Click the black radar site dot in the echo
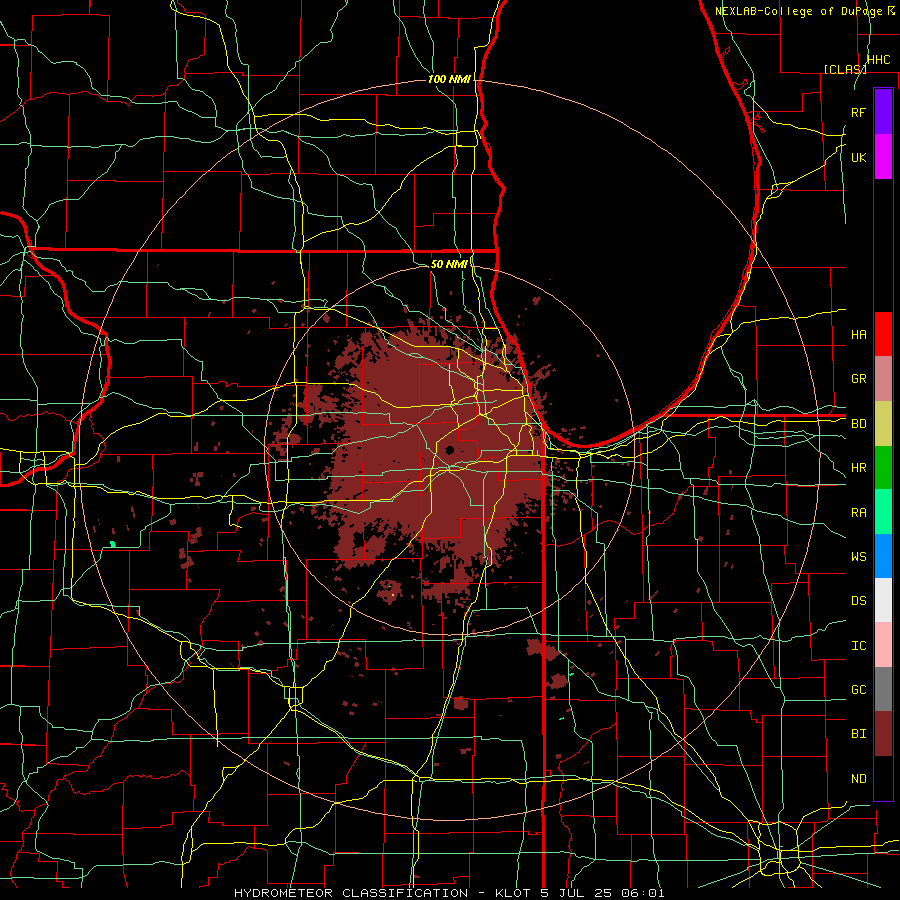900x900 pixels. 449,449
